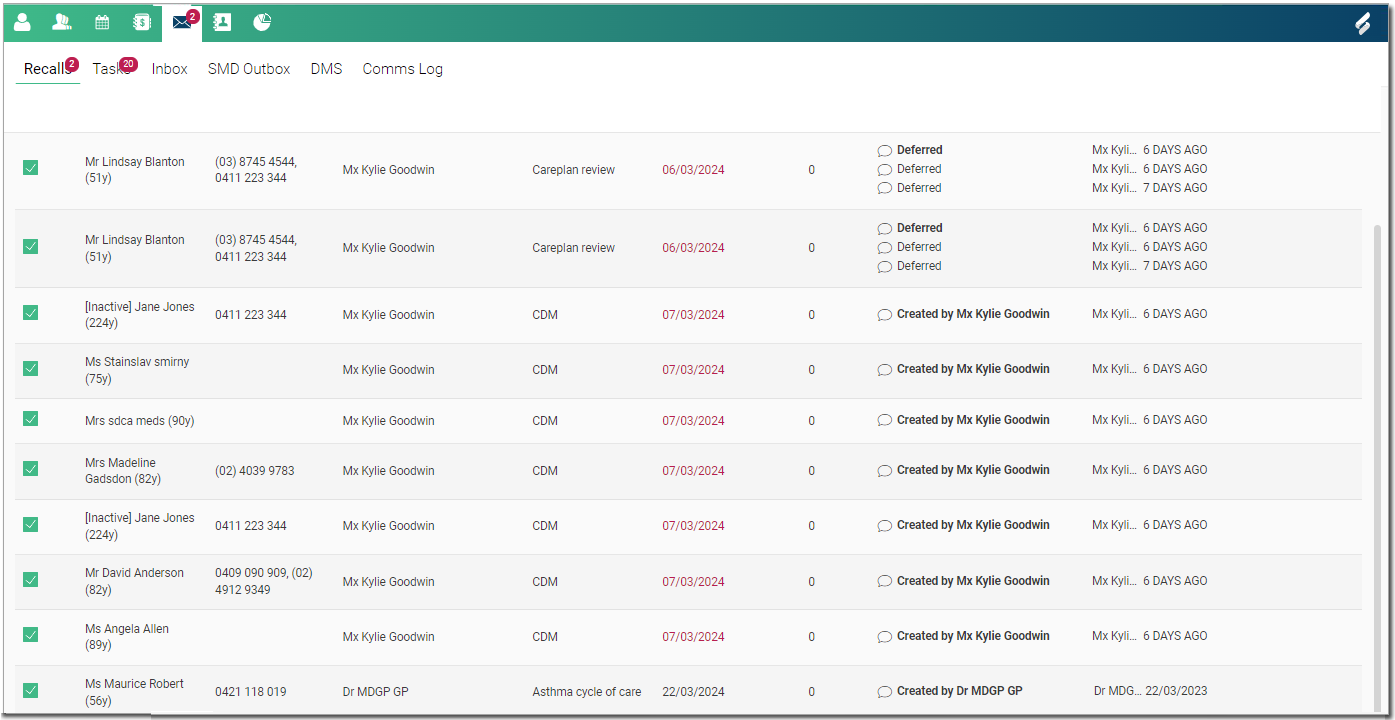Uncheck the Mrs Madeline Gadsdon recall checkbox
1395x720 pixels.
point(31,468)
